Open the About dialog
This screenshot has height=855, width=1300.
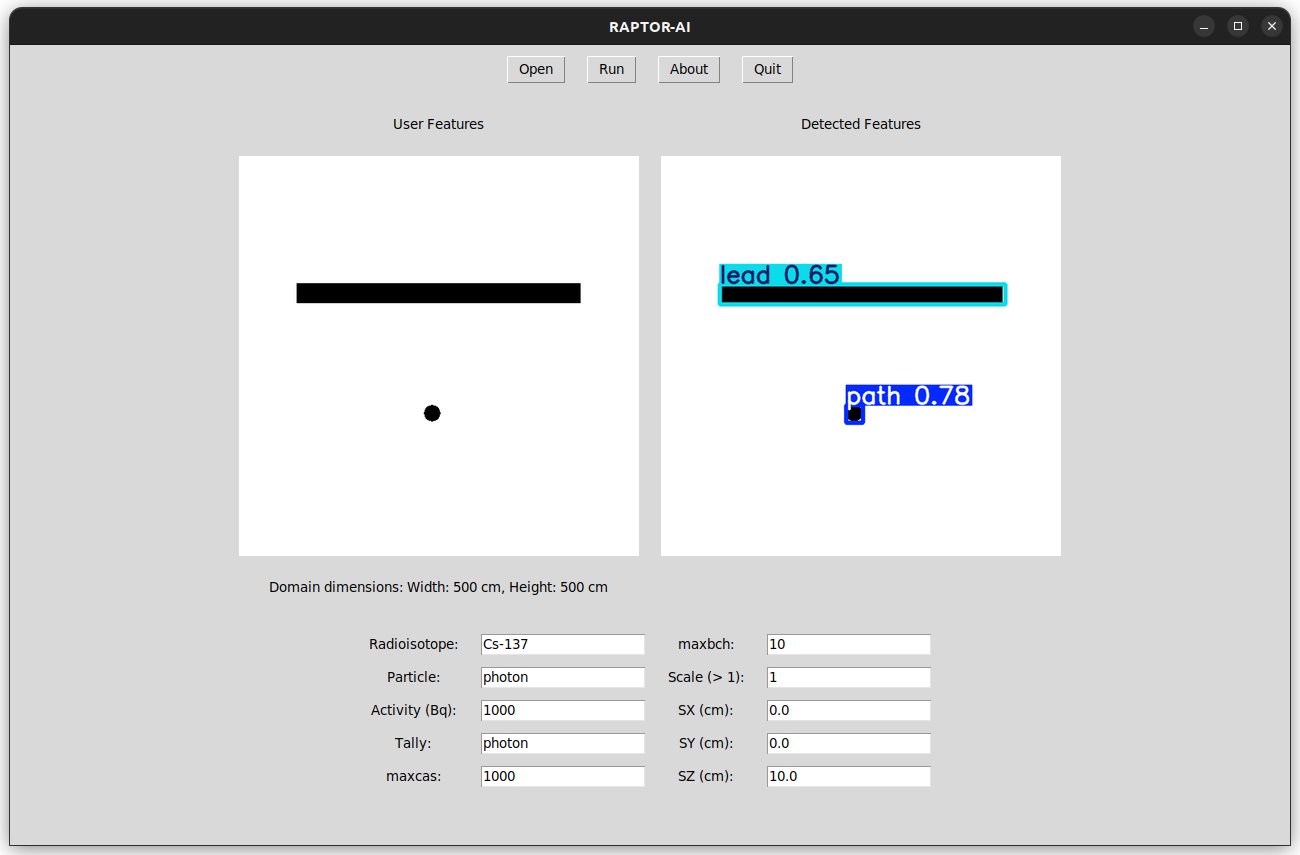(x=688, y=69)
